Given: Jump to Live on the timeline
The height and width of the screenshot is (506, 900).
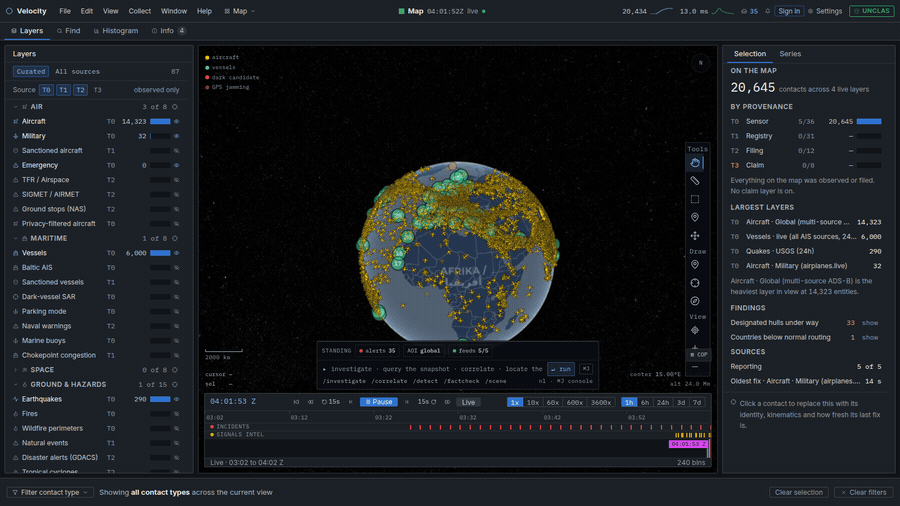Looking at the screenshot, I should click(468, 402).
